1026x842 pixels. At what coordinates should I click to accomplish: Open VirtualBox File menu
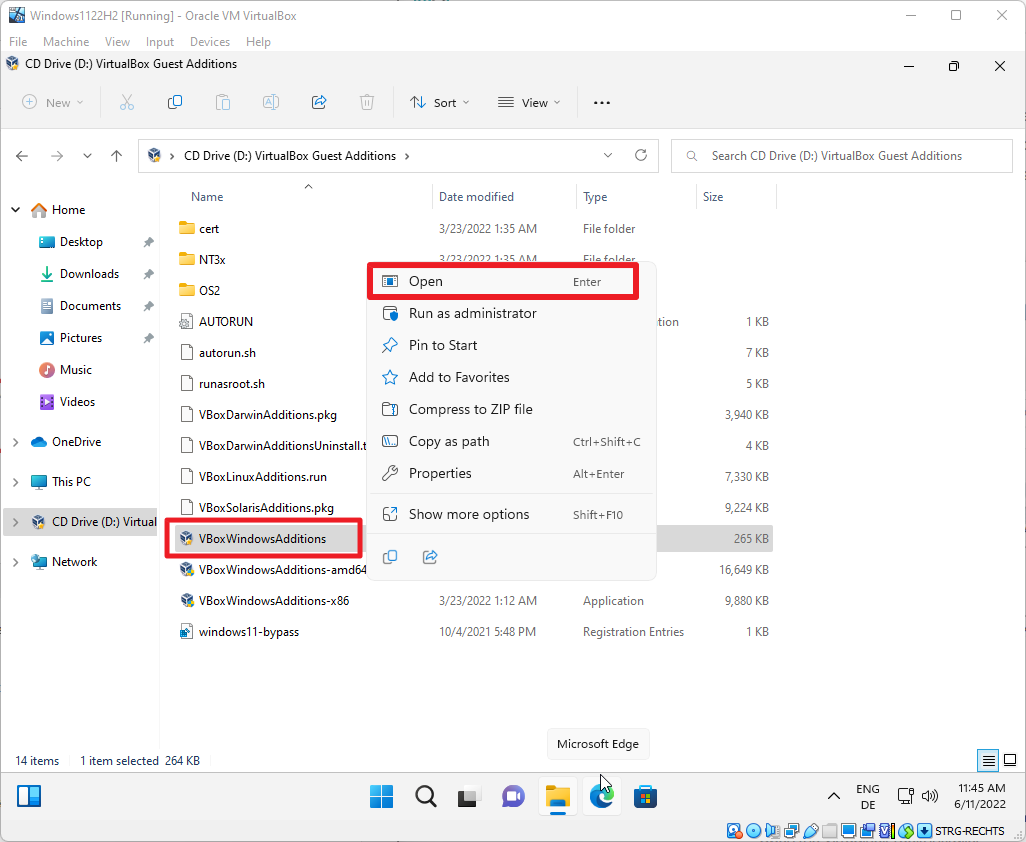(x=18, y=42)
